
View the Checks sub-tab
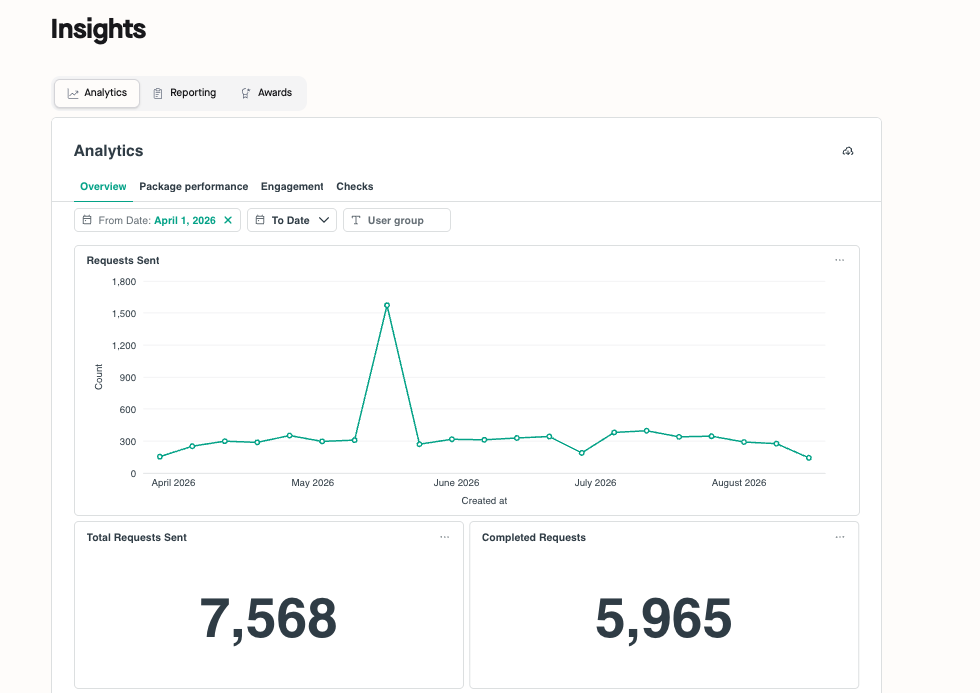[354, 186]
